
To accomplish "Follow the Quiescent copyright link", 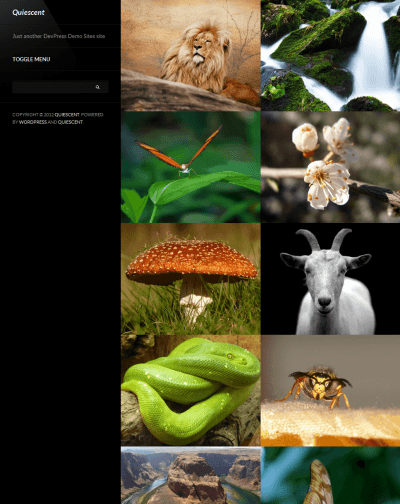I will click(67, 115).
